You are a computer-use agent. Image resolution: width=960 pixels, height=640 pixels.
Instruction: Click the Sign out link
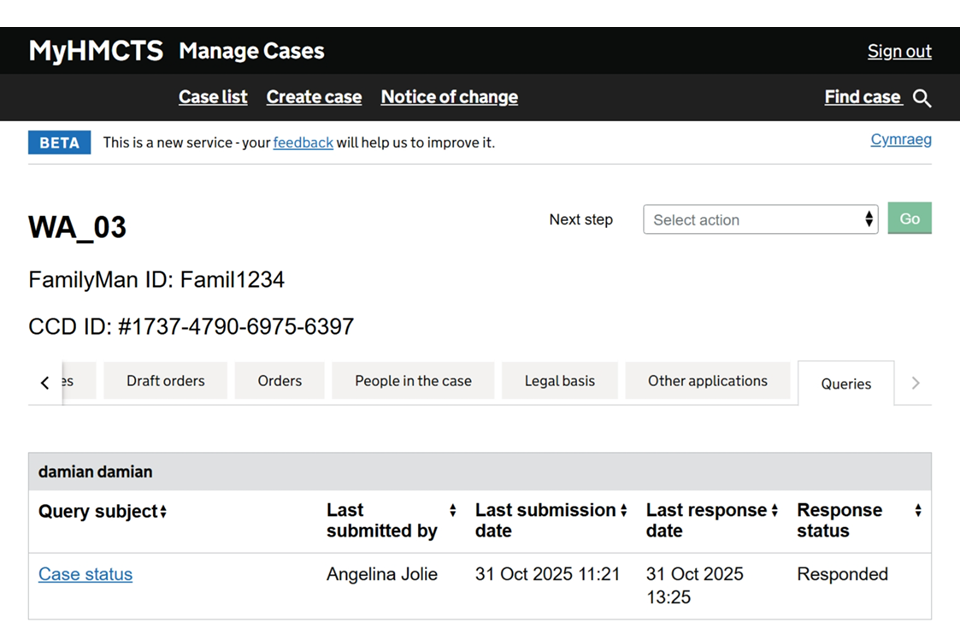[x=899, y=51]
